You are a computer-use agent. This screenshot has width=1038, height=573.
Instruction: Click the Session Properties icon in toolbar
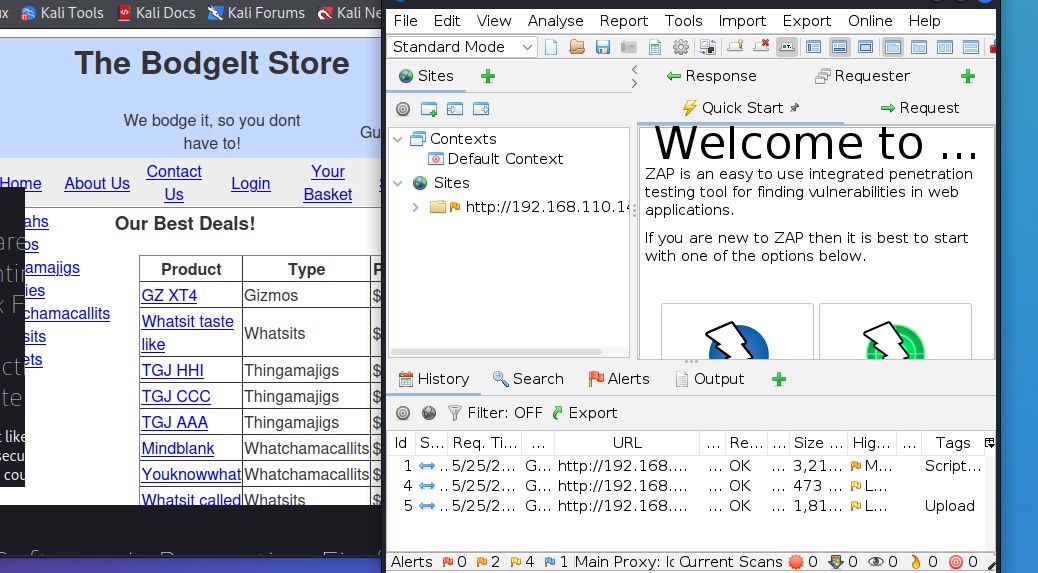[x=655, y=47]
